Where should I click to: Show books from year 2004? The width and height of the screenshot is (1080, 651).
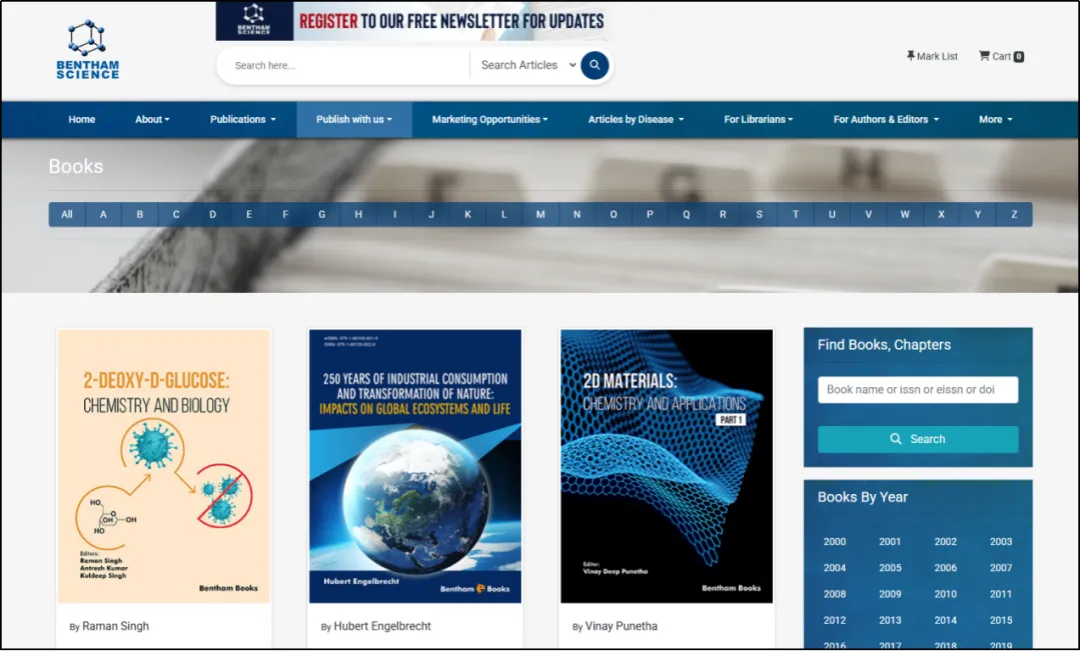click(x=835, y=568)
